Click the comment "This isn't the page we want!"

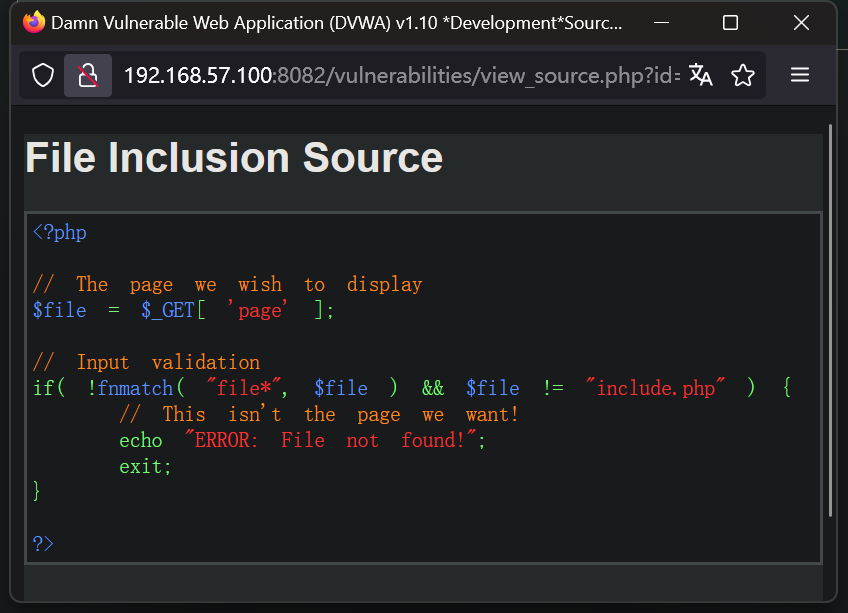click(x=319, y=414)
